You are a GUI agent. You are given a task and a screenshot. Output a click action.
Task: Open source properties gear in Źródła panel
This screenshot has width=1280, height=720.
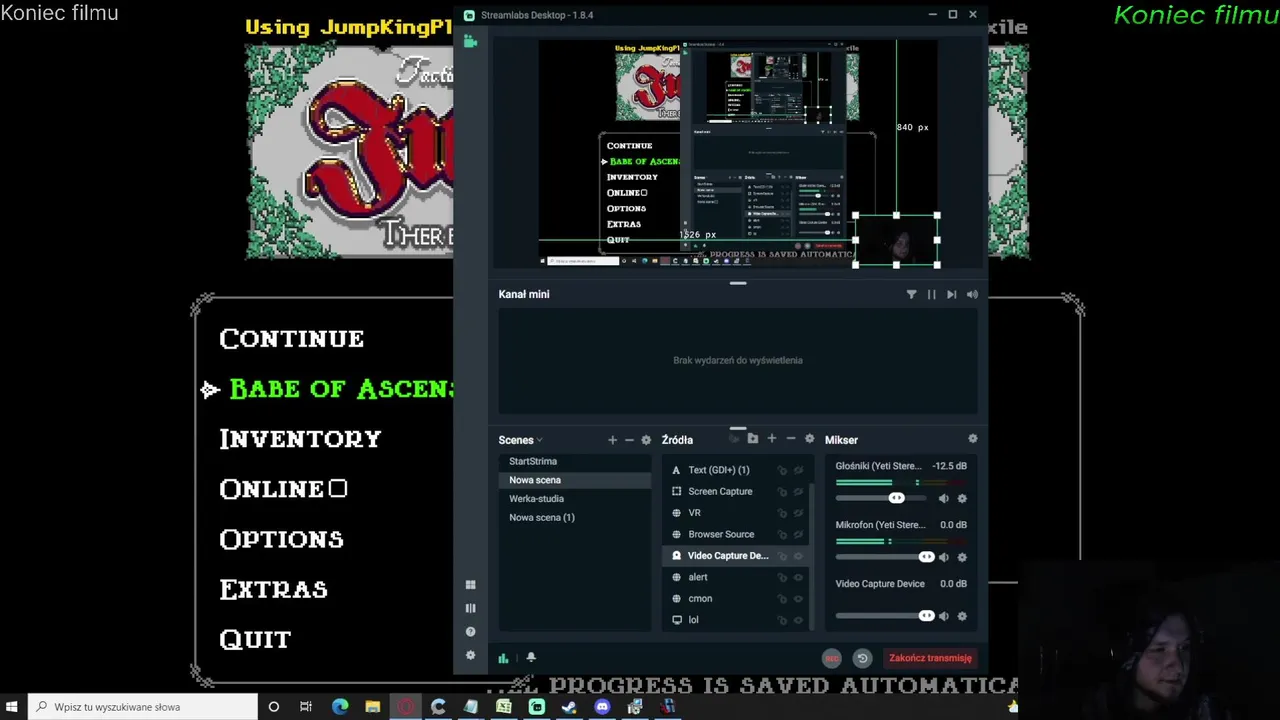click(x=809, y=439)
